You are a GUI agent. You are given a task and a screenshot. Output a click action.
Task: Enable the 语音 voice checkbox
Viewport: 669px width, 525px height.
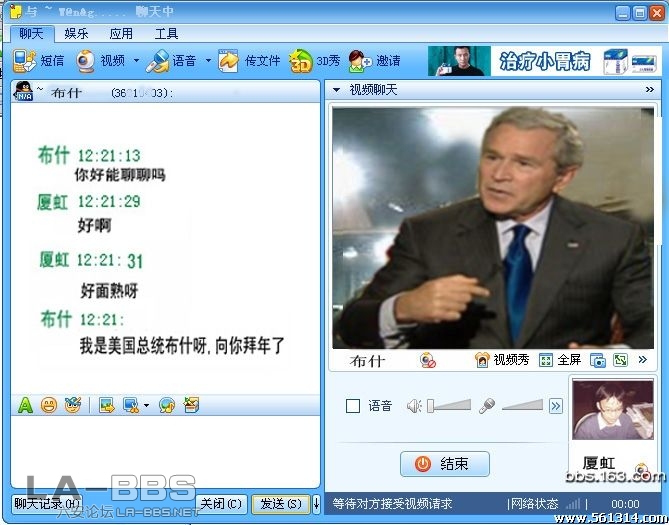352,406
